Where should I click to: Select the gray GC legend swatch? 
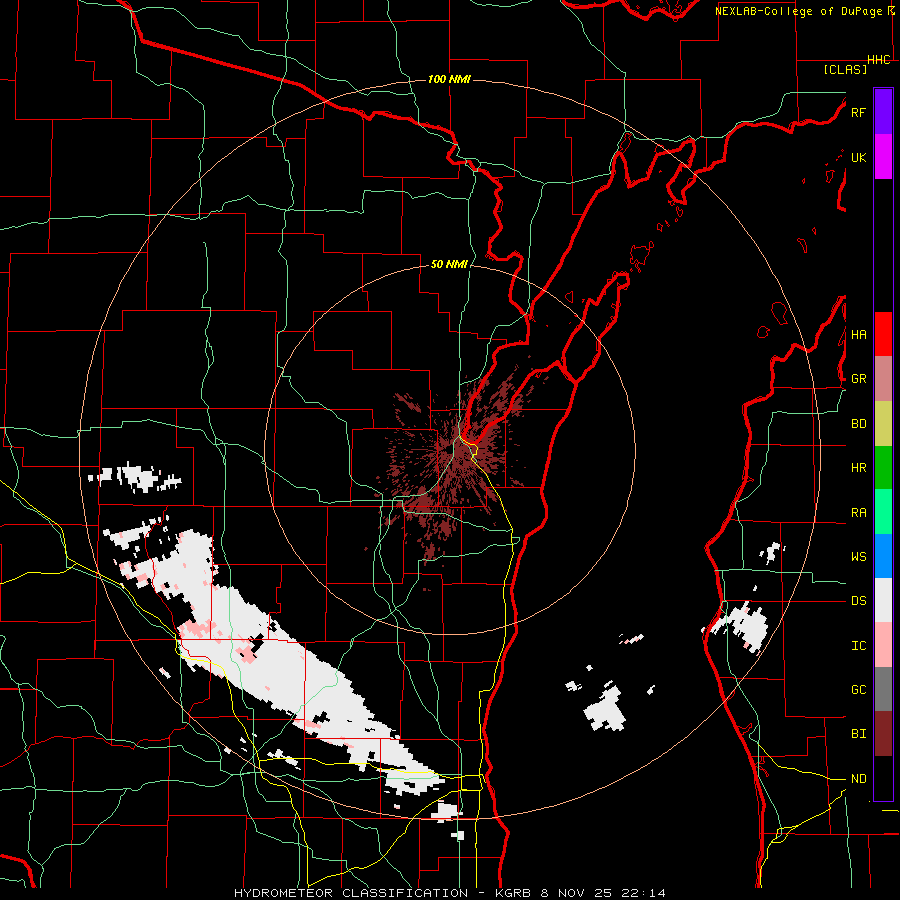(x=883, y=689)
